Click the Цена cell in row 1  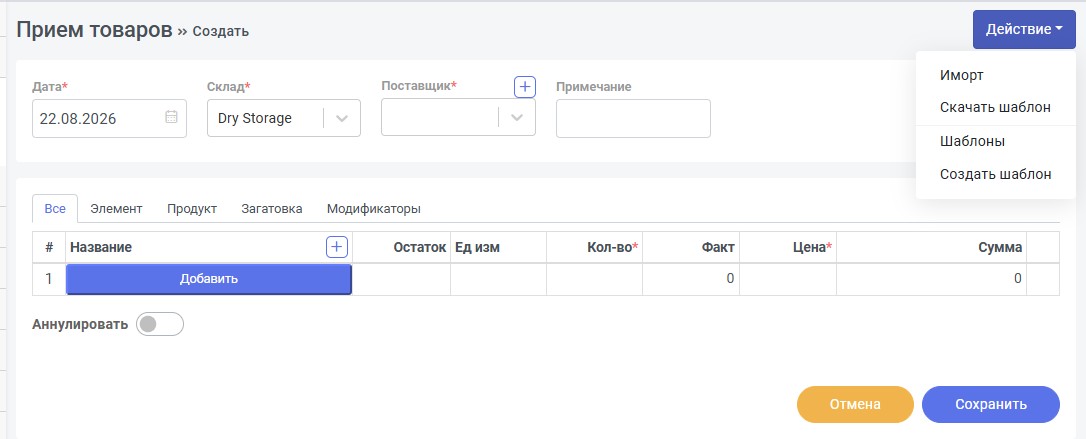coord(788,279)
